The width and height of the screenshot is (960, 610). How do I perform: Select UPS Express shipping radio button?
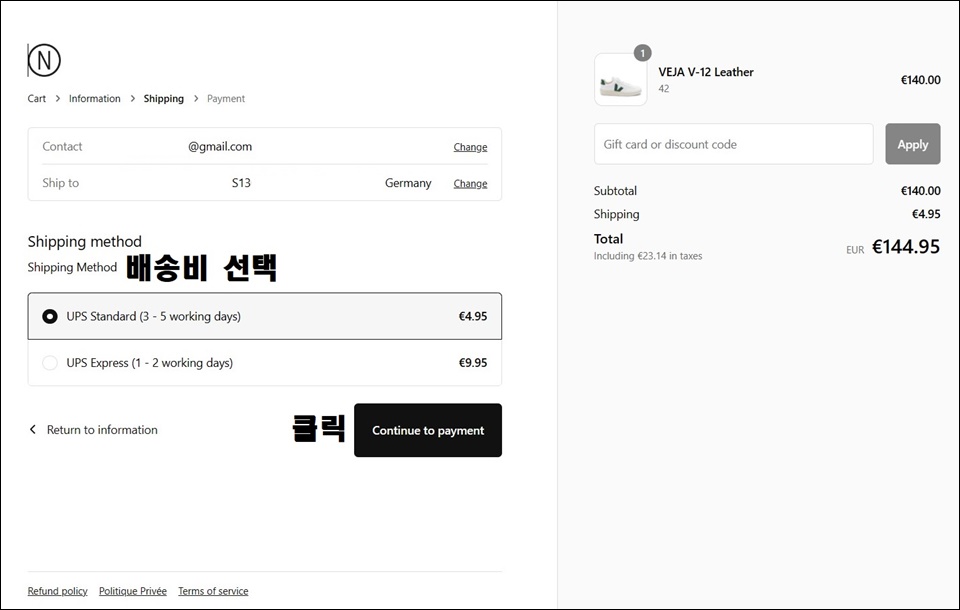coord(50,363)
